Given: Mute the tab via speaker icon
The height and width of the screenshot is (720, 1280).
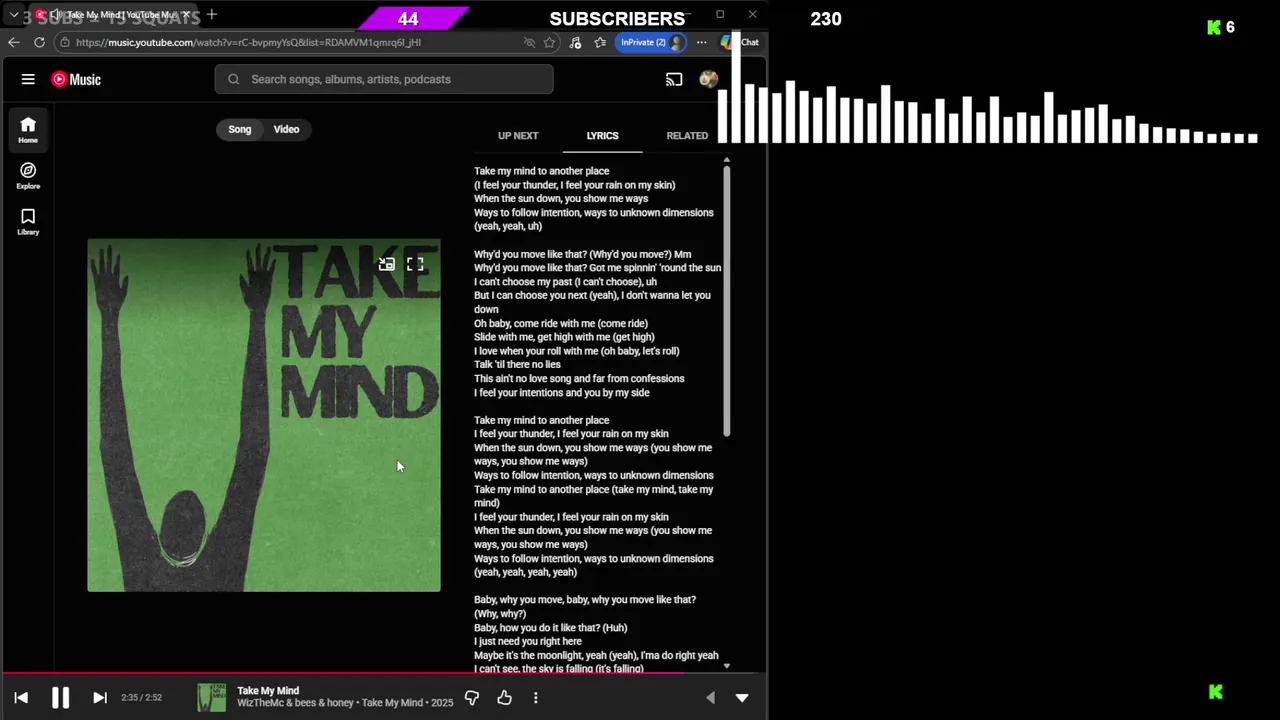Looking at the screenshot, I should tap(58, 15).
